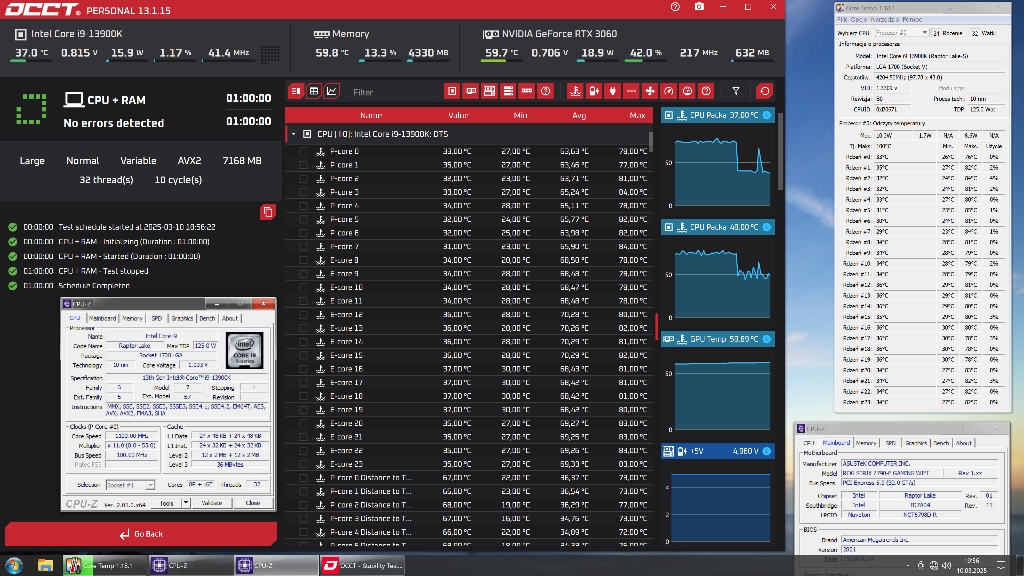The height and width of the screenshot is (576, 1024).
Task: Copy test log with red clipboard icon
Action: pos(268,212)
